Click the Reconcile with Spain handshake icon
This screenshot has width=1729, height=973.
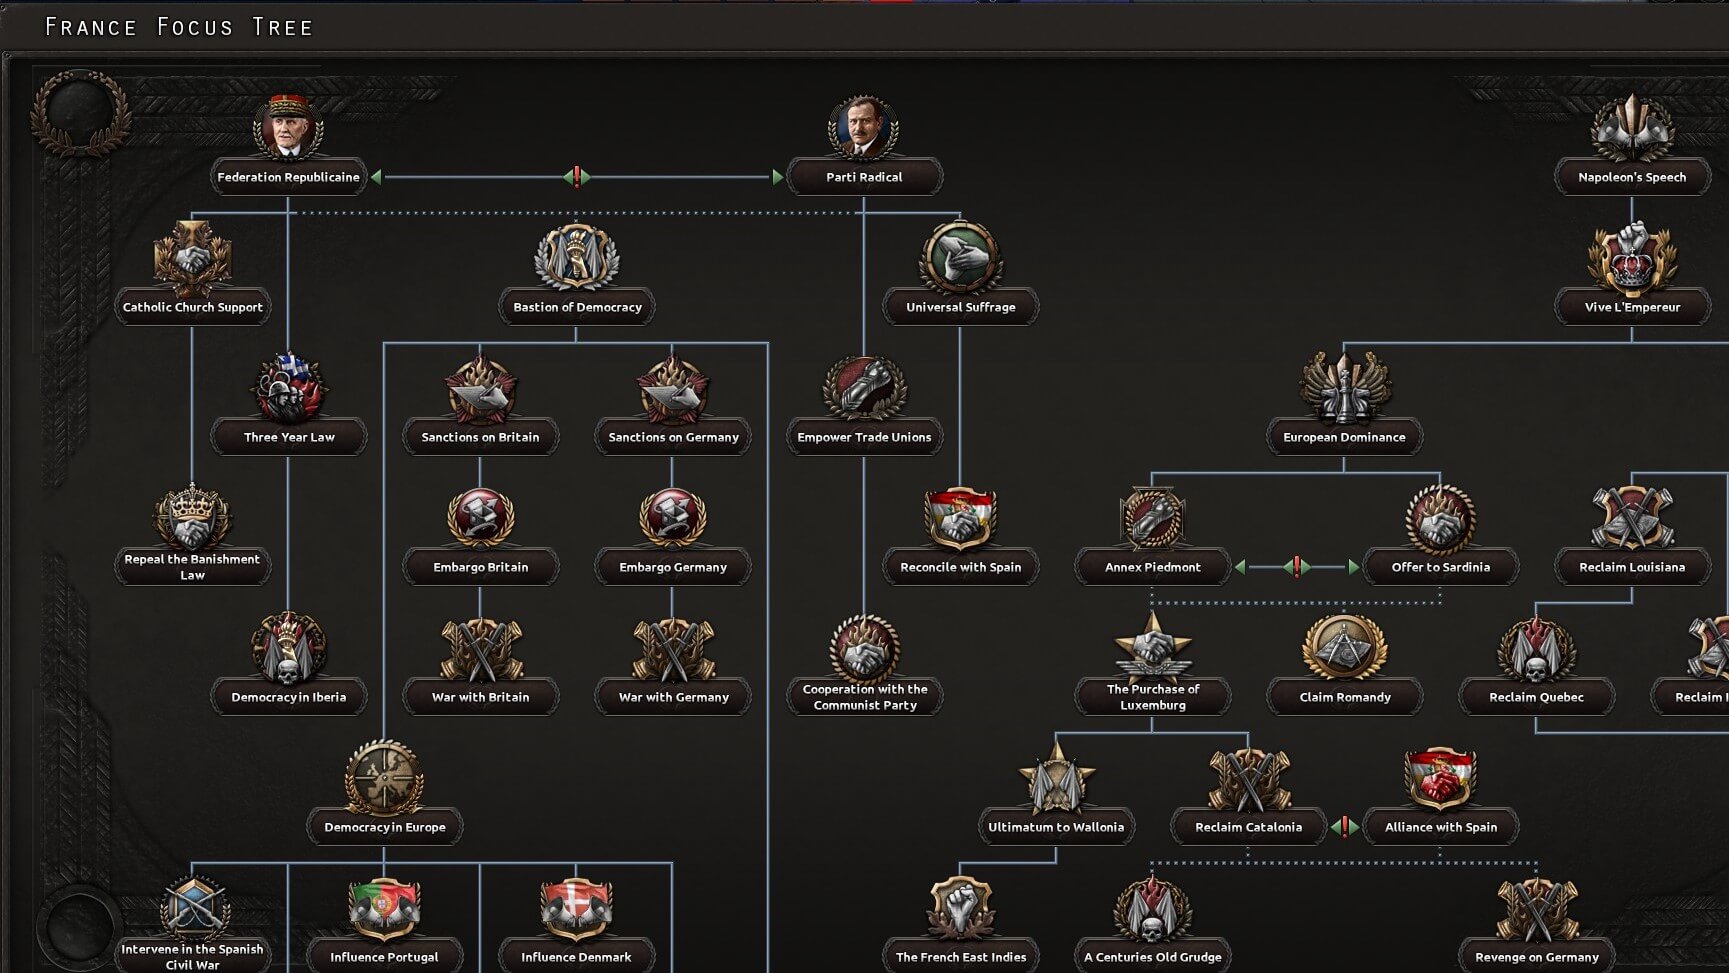[960, 518]
